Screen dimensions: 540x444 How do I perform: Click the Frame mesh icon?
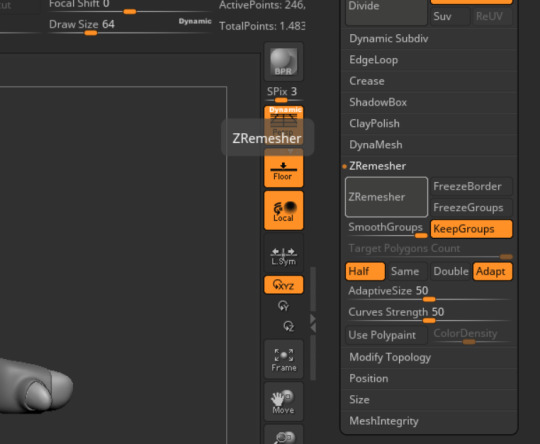[283, 360]
